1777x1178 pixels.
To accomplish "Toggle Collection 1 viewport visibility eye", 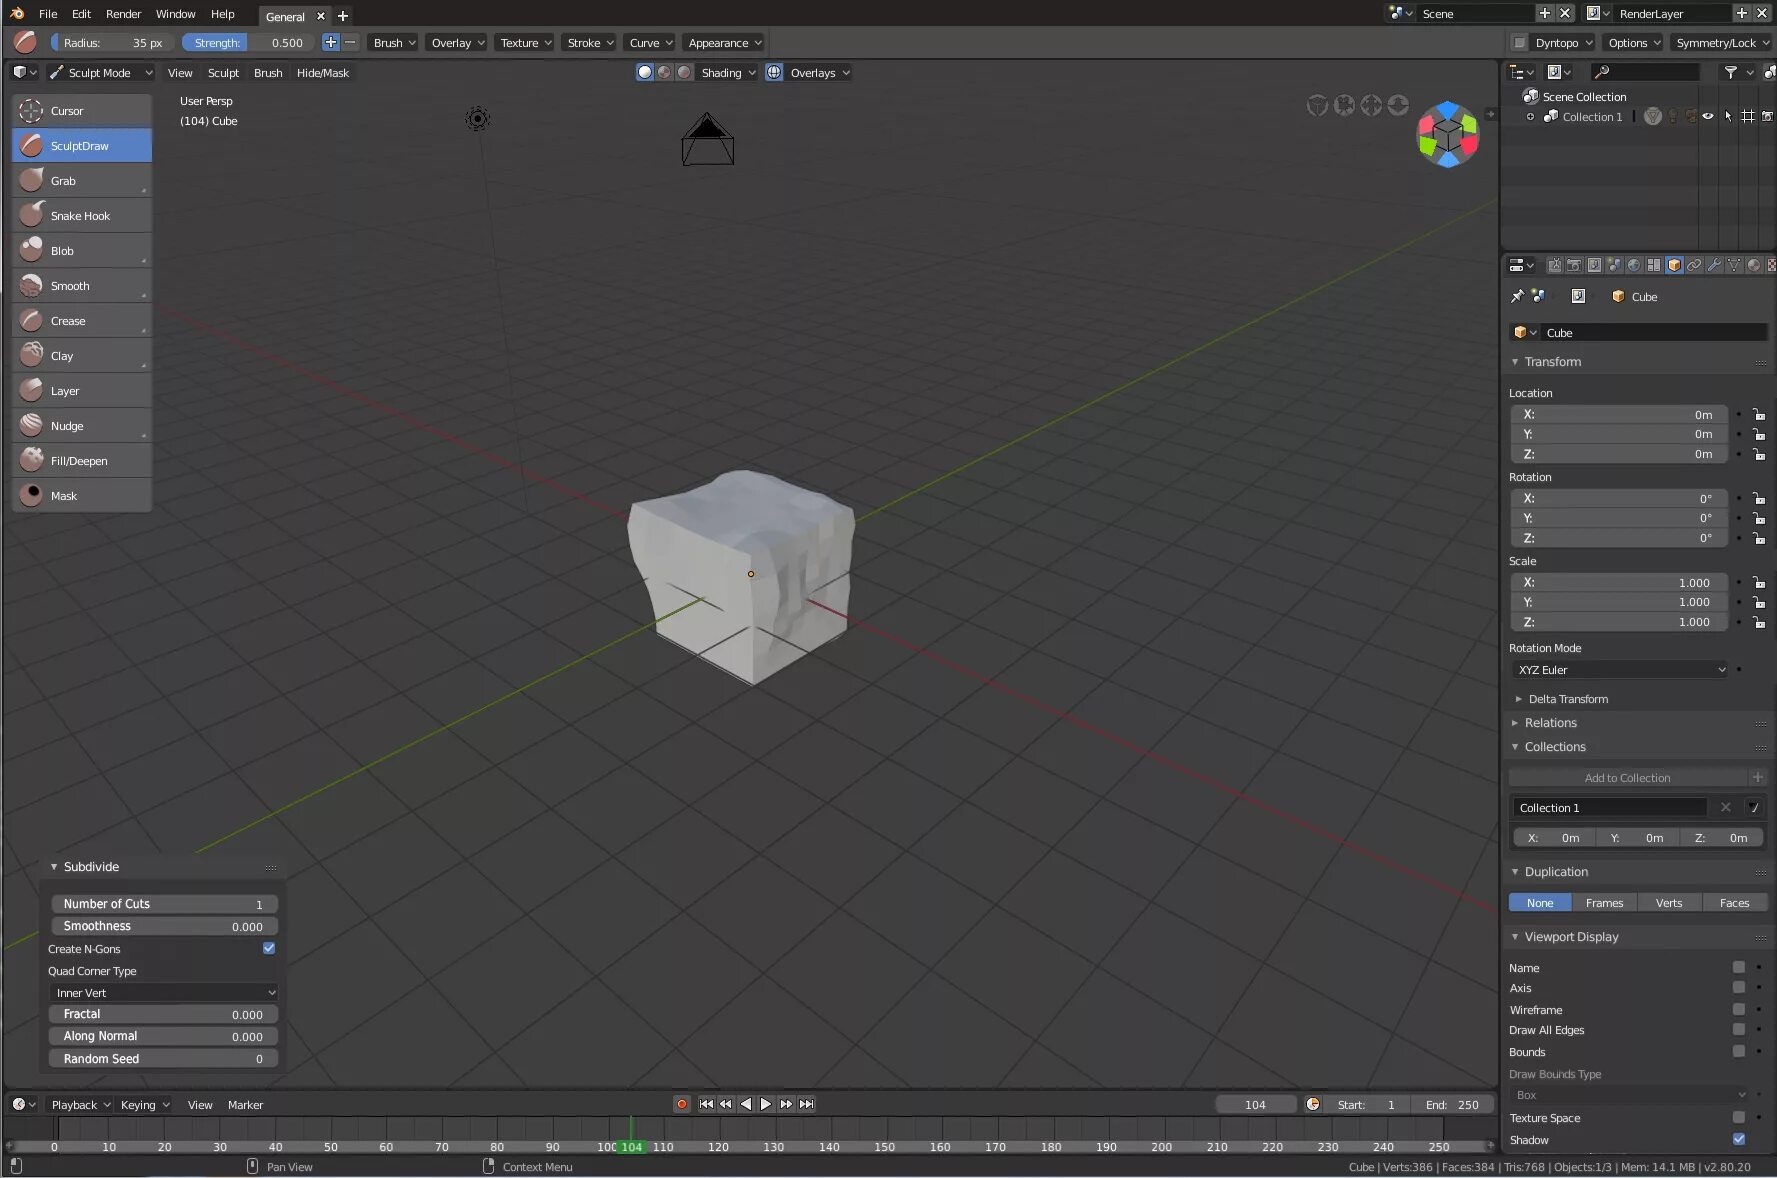I will pyautogui.click(x=1708, y=116).
